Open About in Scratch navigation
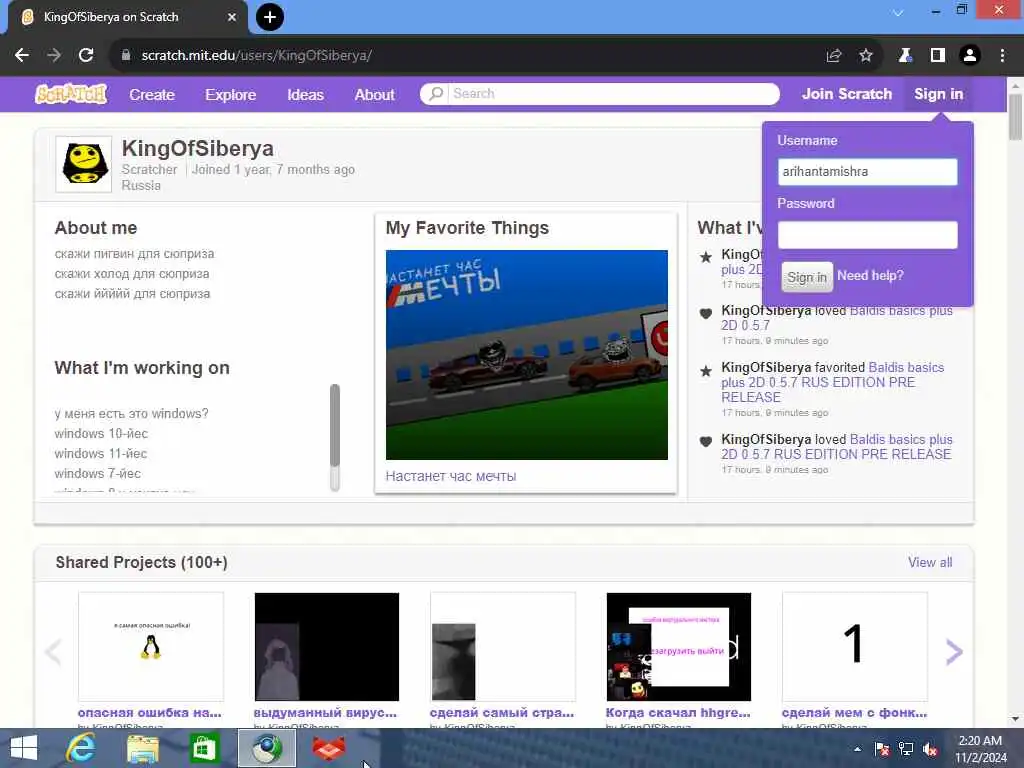Viewport: 1024px width, 768px height. (x=374, y=95)
